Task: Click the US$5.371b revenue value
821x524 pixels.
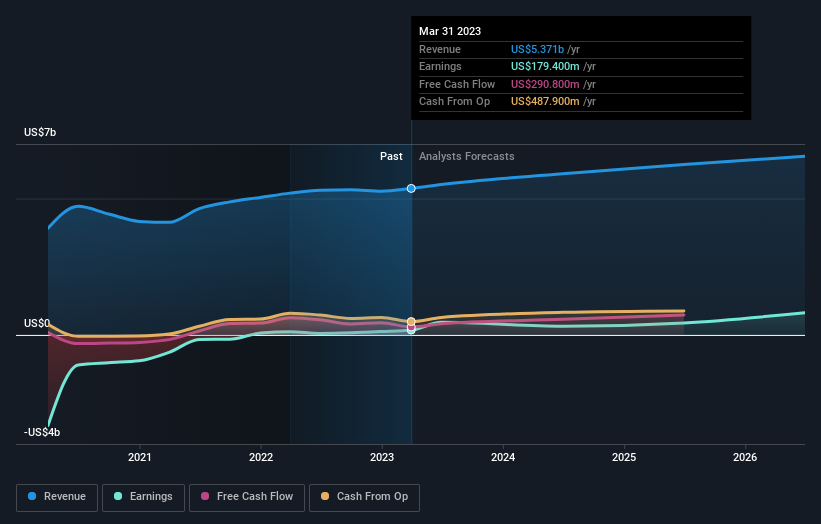Action: click(x=537, y=49)
